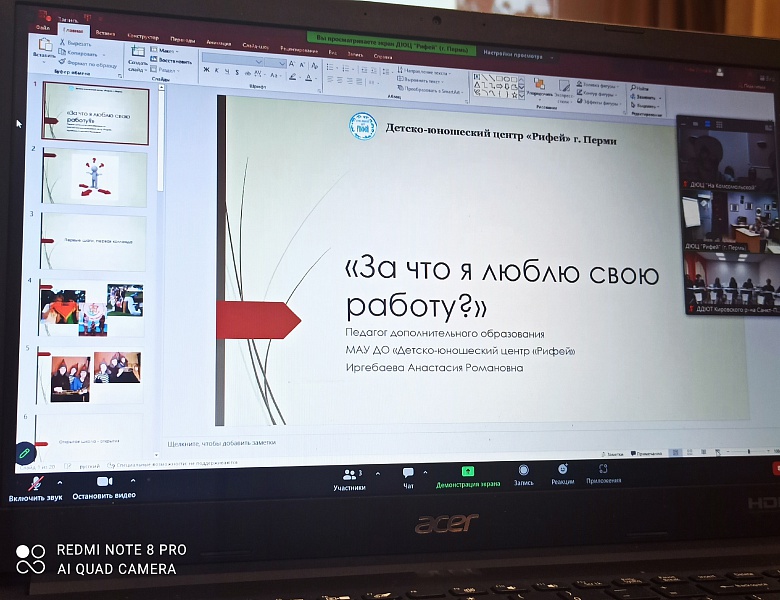Start Демонстрация экрана screen share
The height and width of the screenshot is (600, 780).
468,477
